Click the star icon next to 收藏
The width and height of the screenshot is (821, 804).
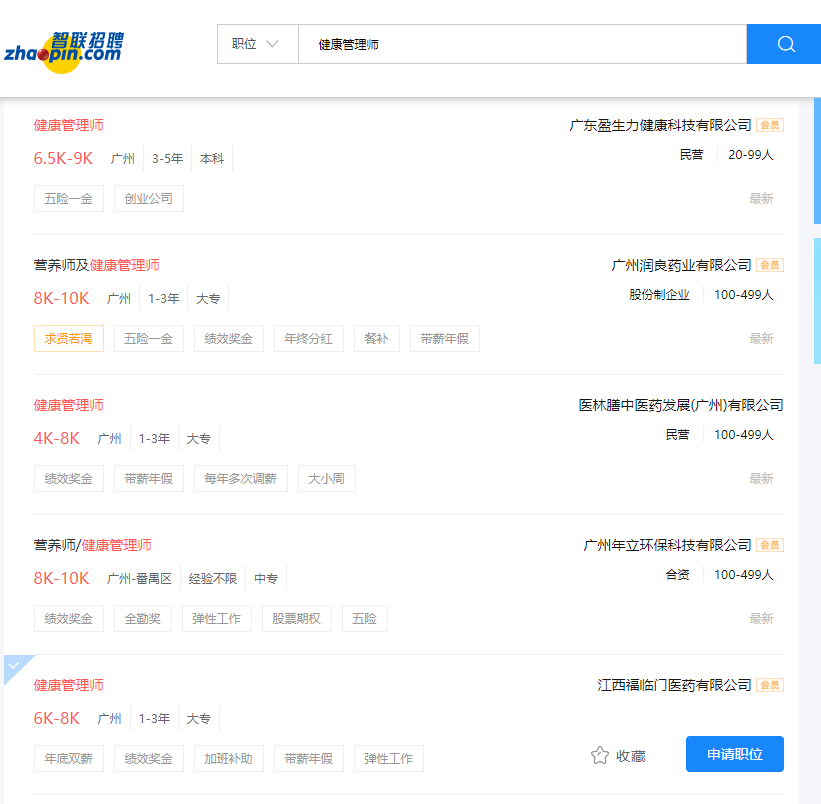(x=600, y=755)
